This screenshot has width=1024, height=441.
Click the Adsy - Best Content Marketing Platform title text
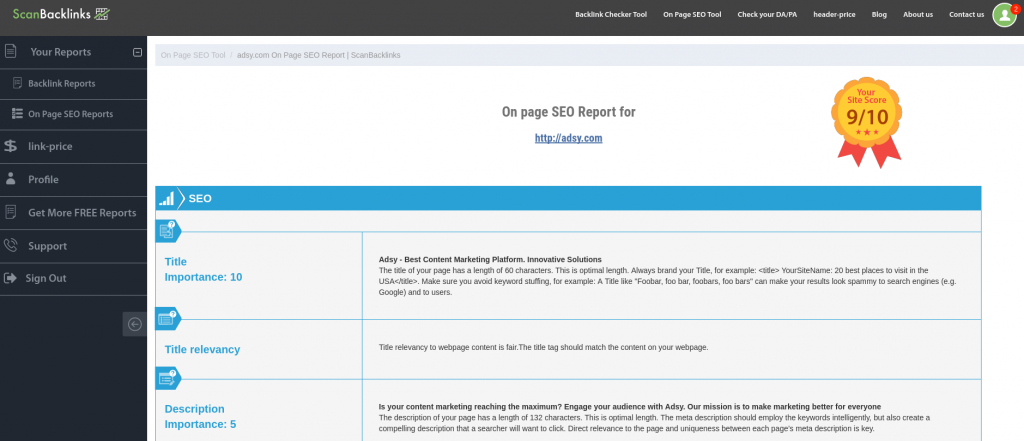click(x=490, y=259)
